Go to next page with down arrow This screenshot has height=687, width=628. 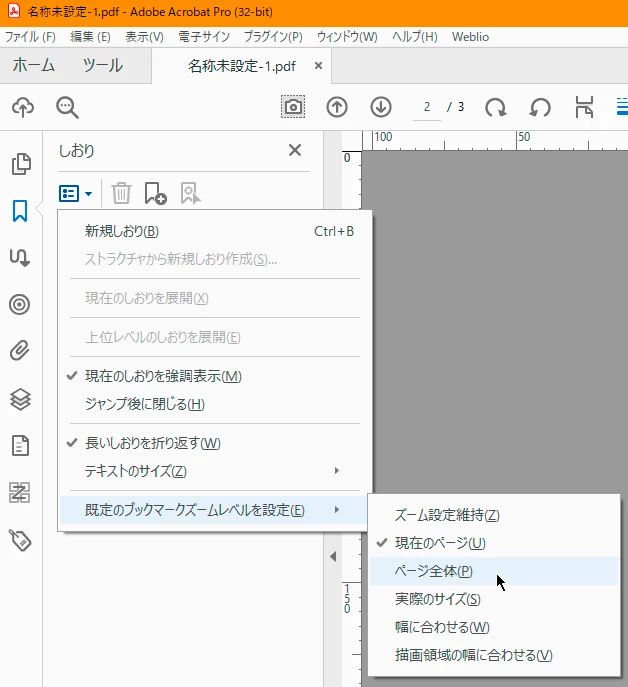pyautogui.click(x=380, y=107)
